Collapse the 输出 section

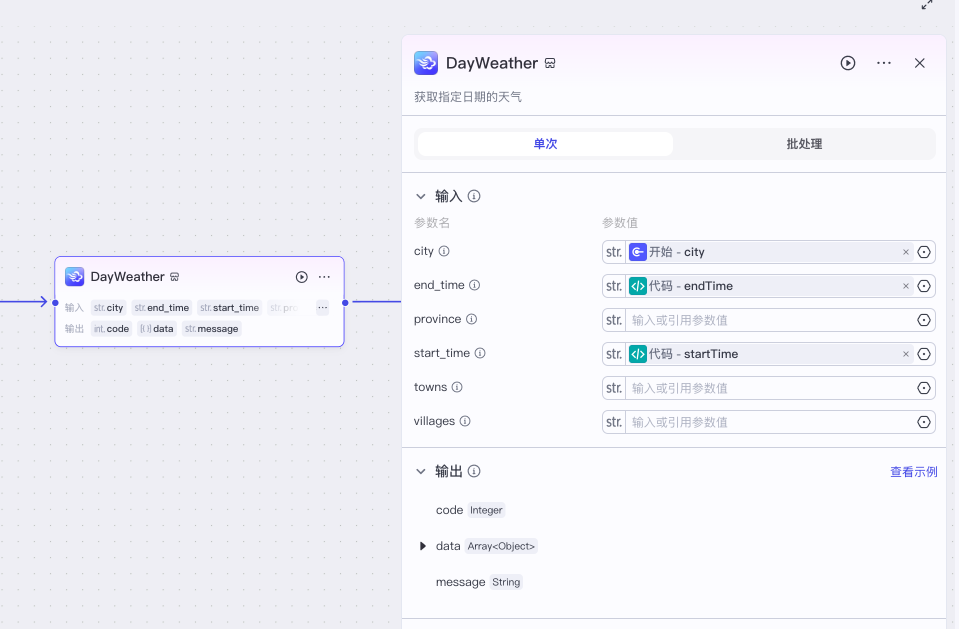click(x=421, y=471)
